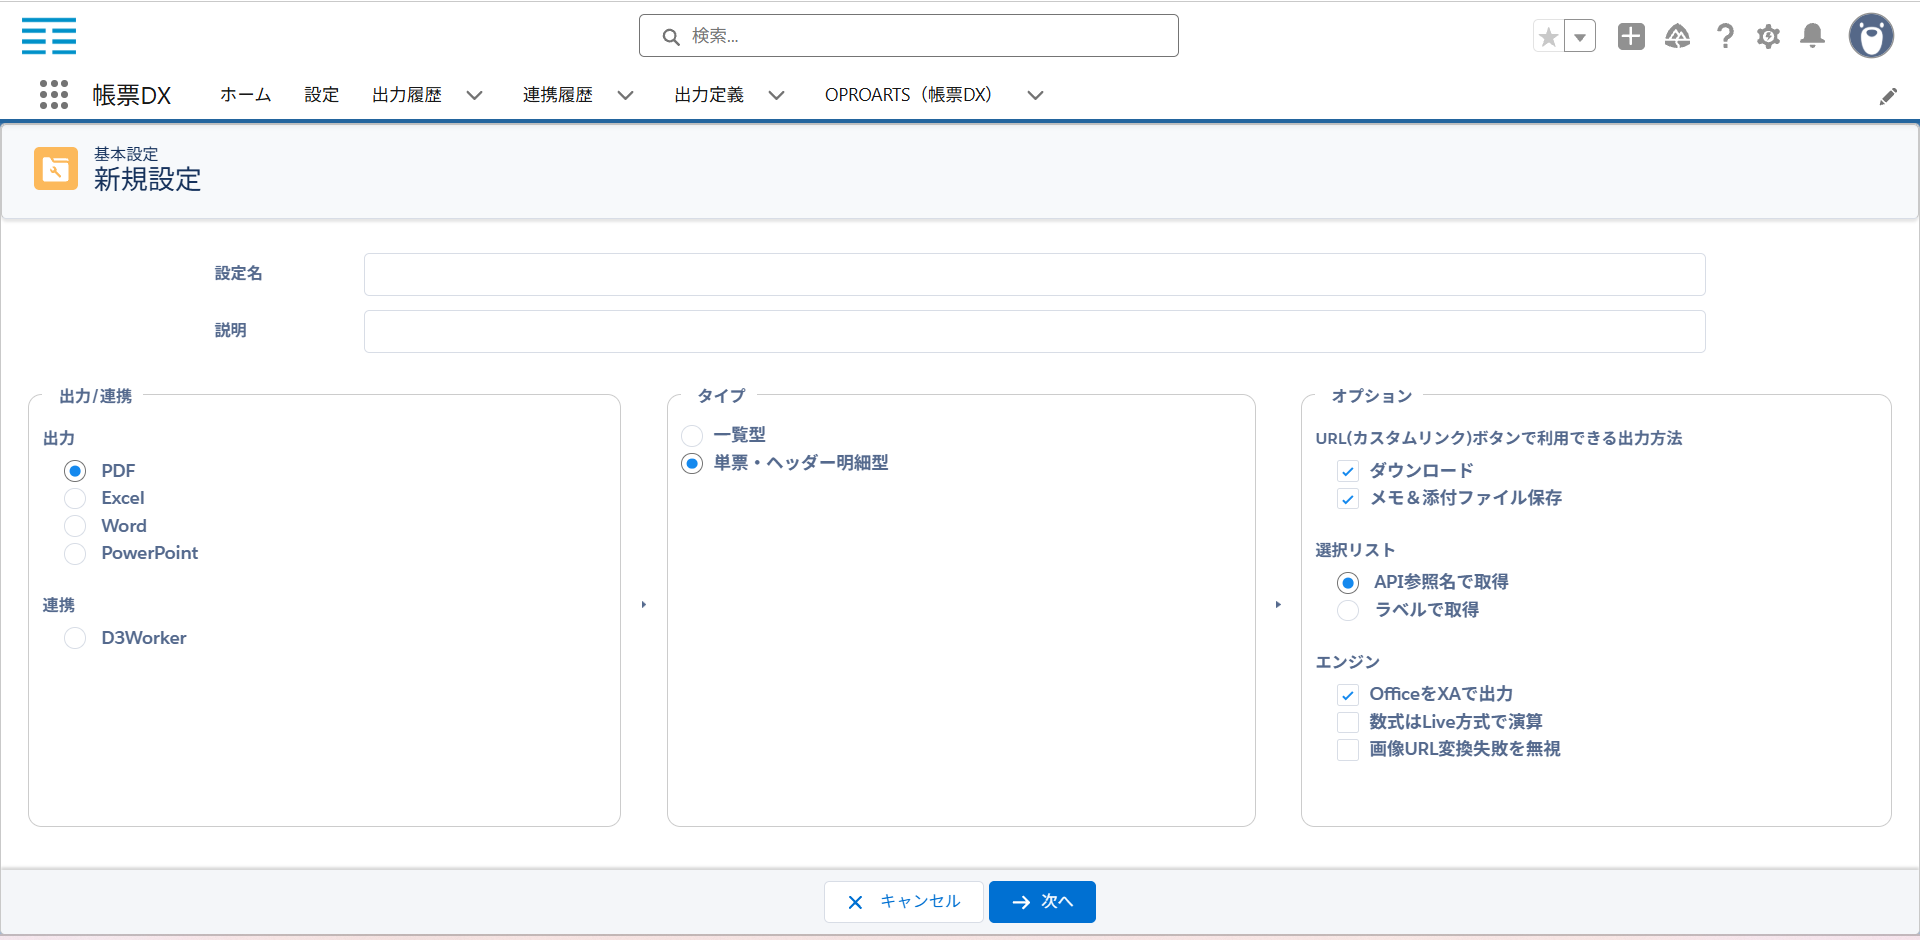Open global actions plus icon

coord(1631,37)
